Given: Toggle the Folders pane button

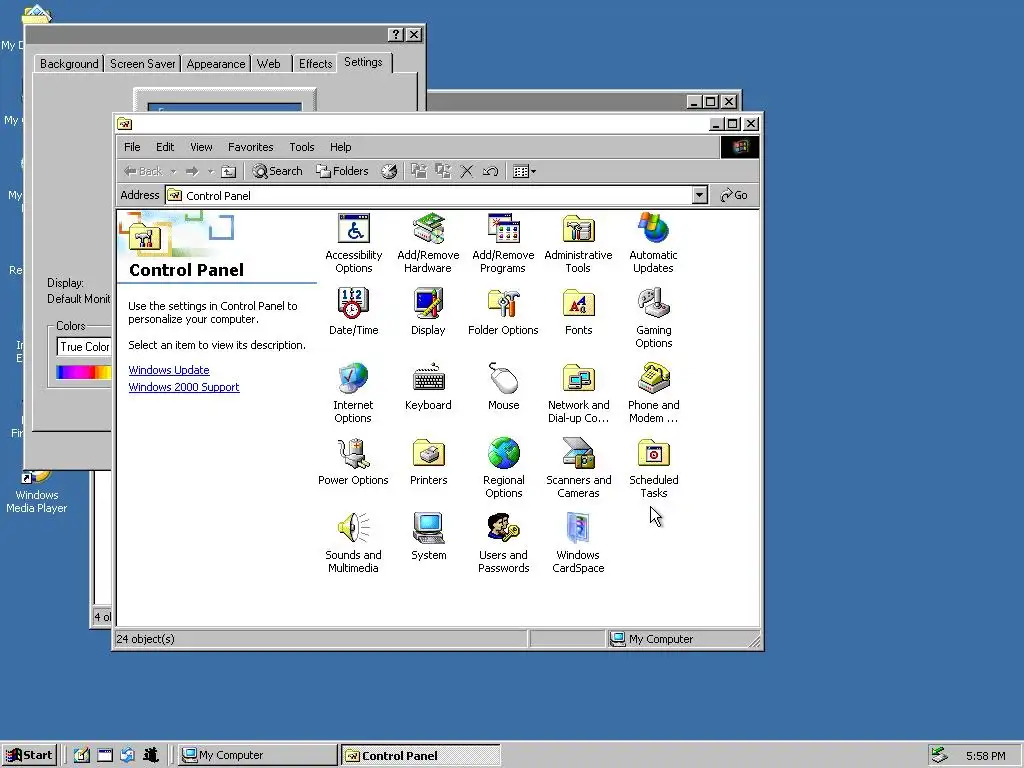Looking at the screenshot, I should (342, 171).
